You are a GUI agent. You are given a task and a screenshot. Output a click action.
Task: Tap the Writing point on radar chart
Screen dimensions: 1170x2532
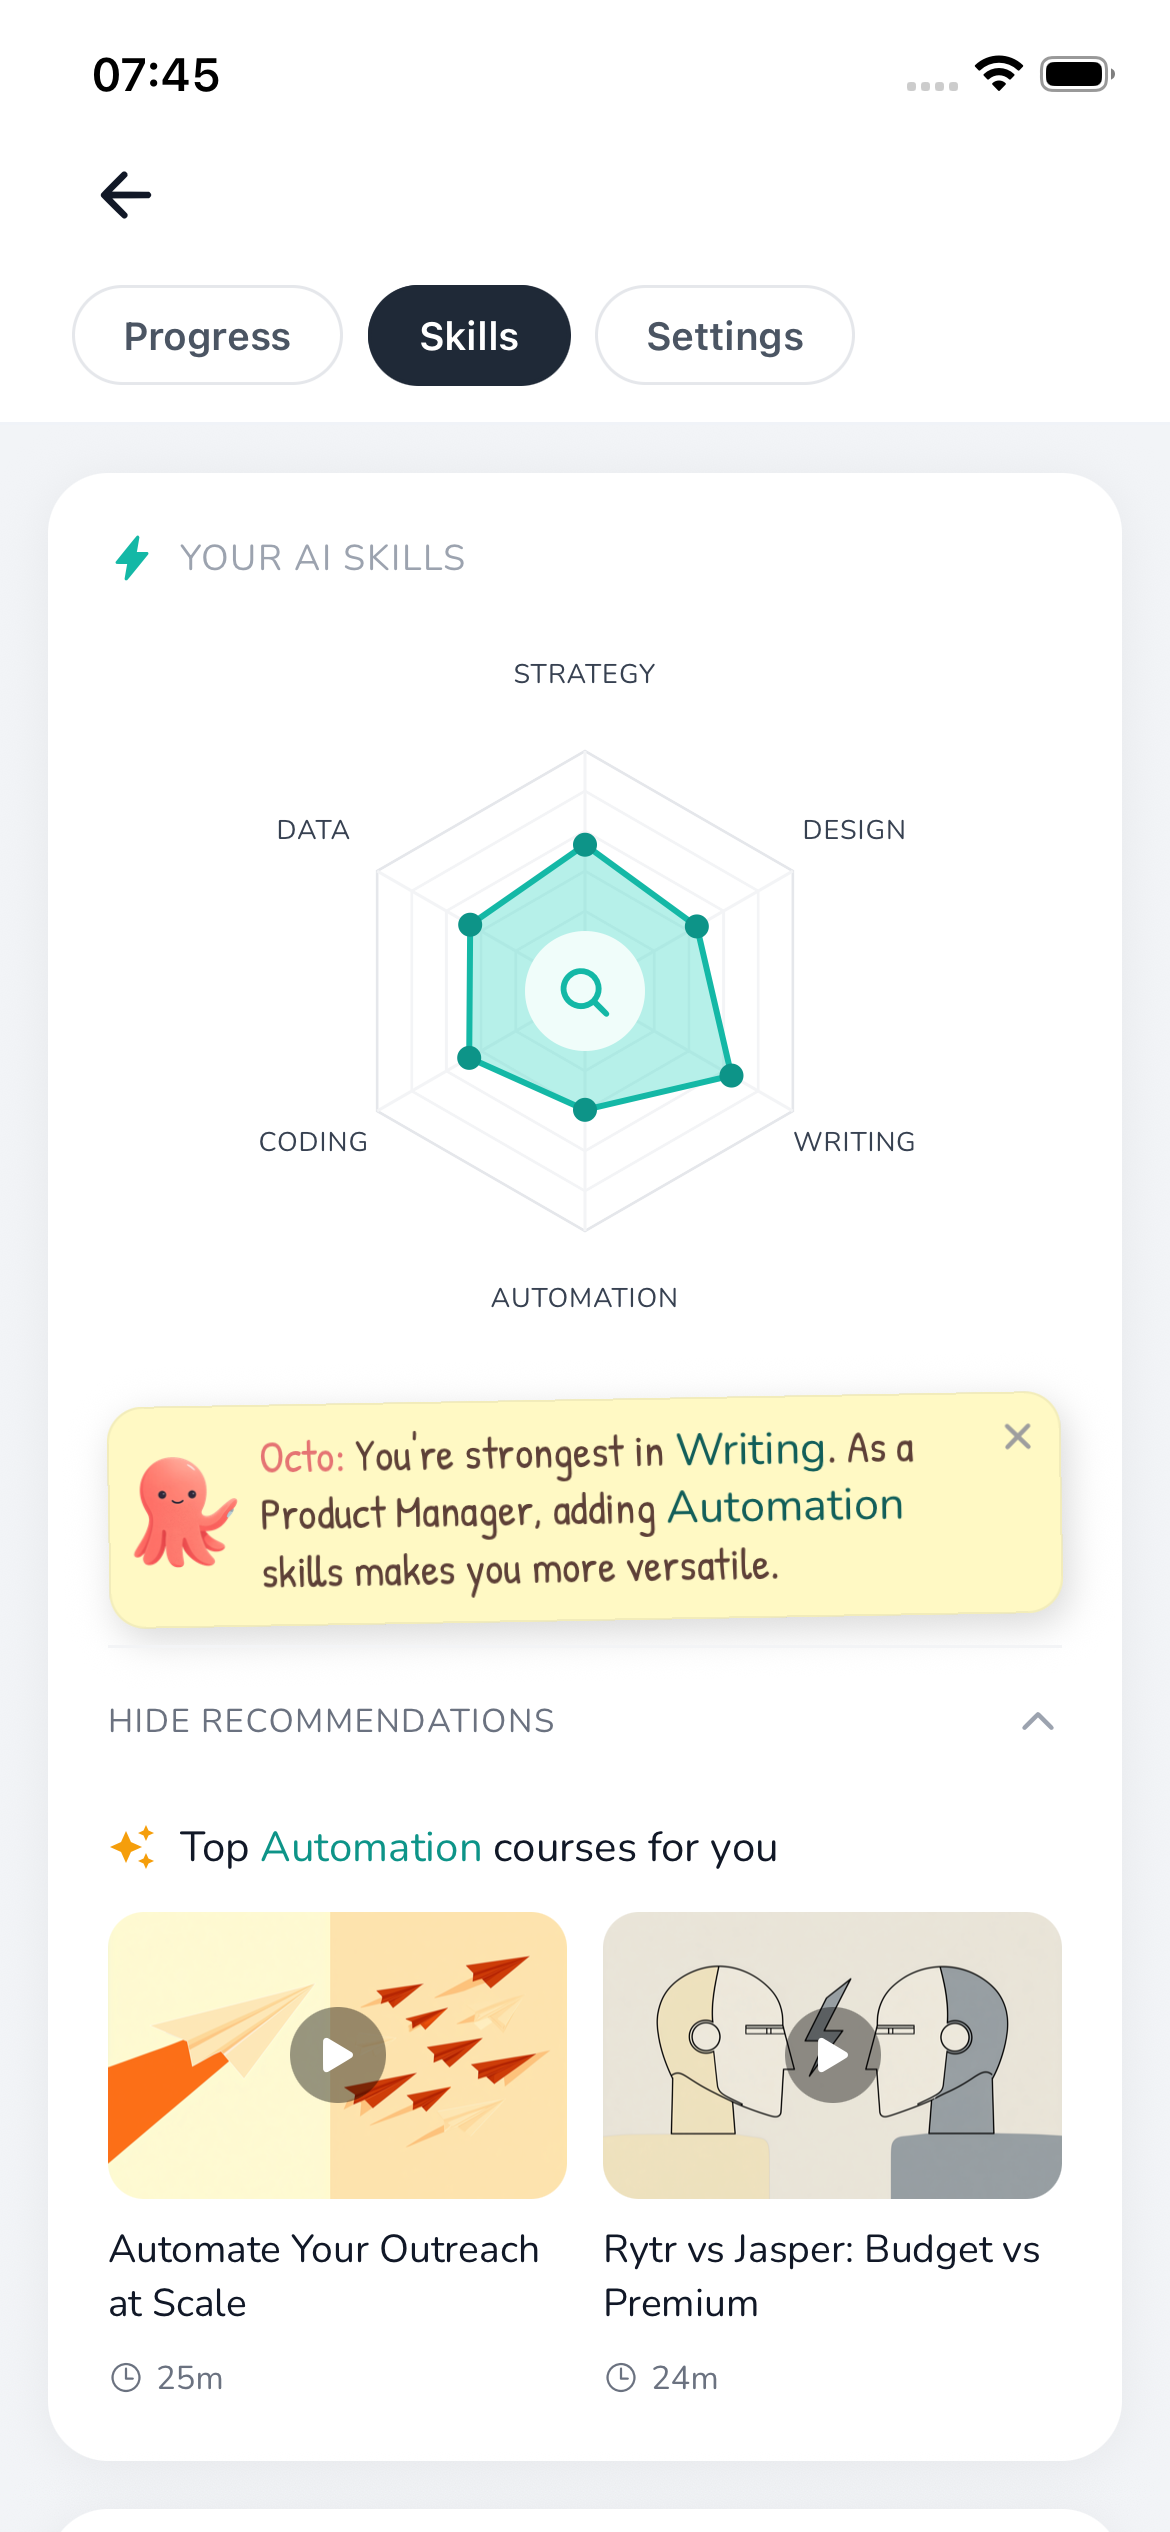click(731, 1076)
